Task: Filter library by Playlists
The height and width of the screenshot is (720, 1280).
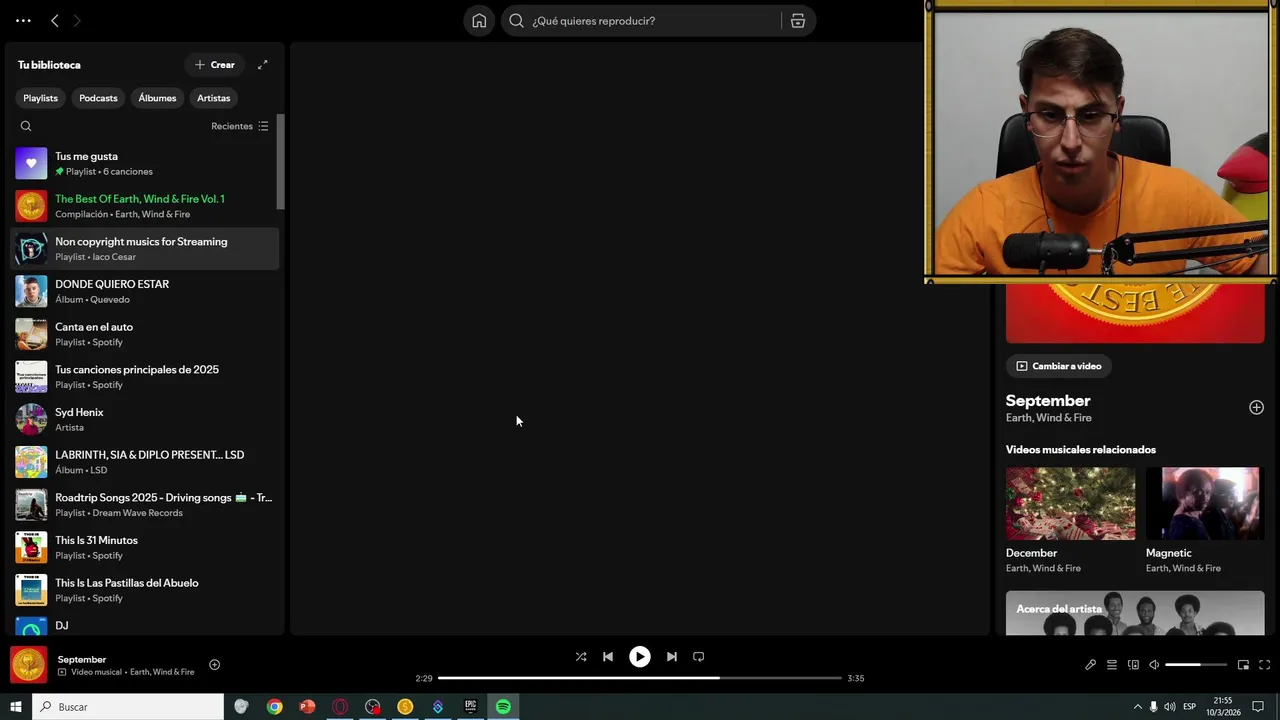Action: (x=41, y=98)
